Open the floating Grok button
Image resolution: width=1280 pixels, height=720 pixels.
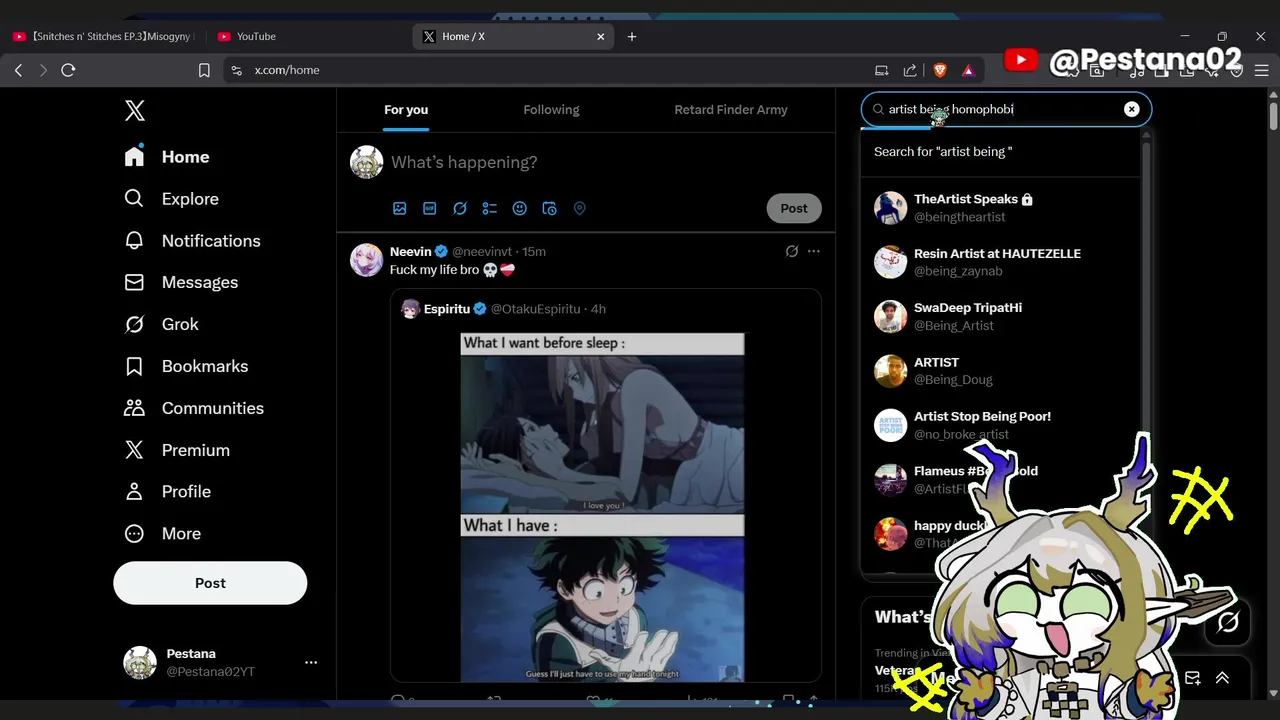point(1228,622)
